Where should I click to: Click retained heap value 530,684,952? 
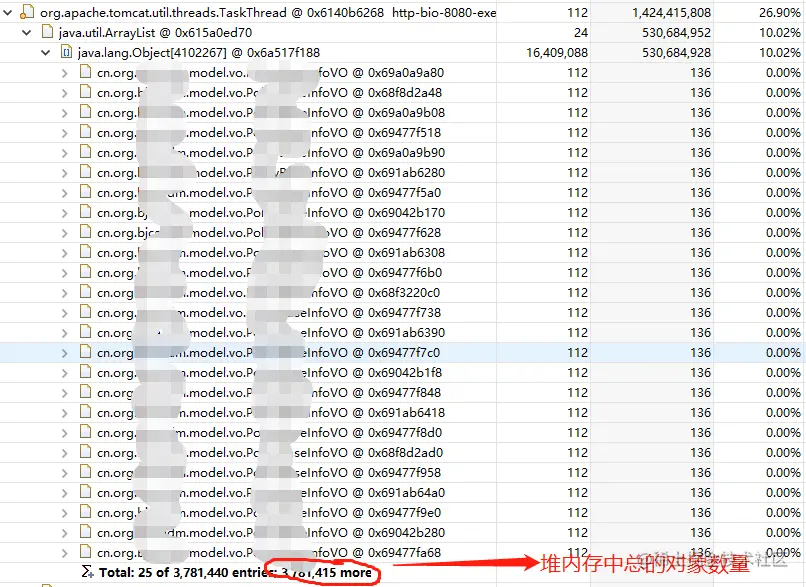click(676, 32)
